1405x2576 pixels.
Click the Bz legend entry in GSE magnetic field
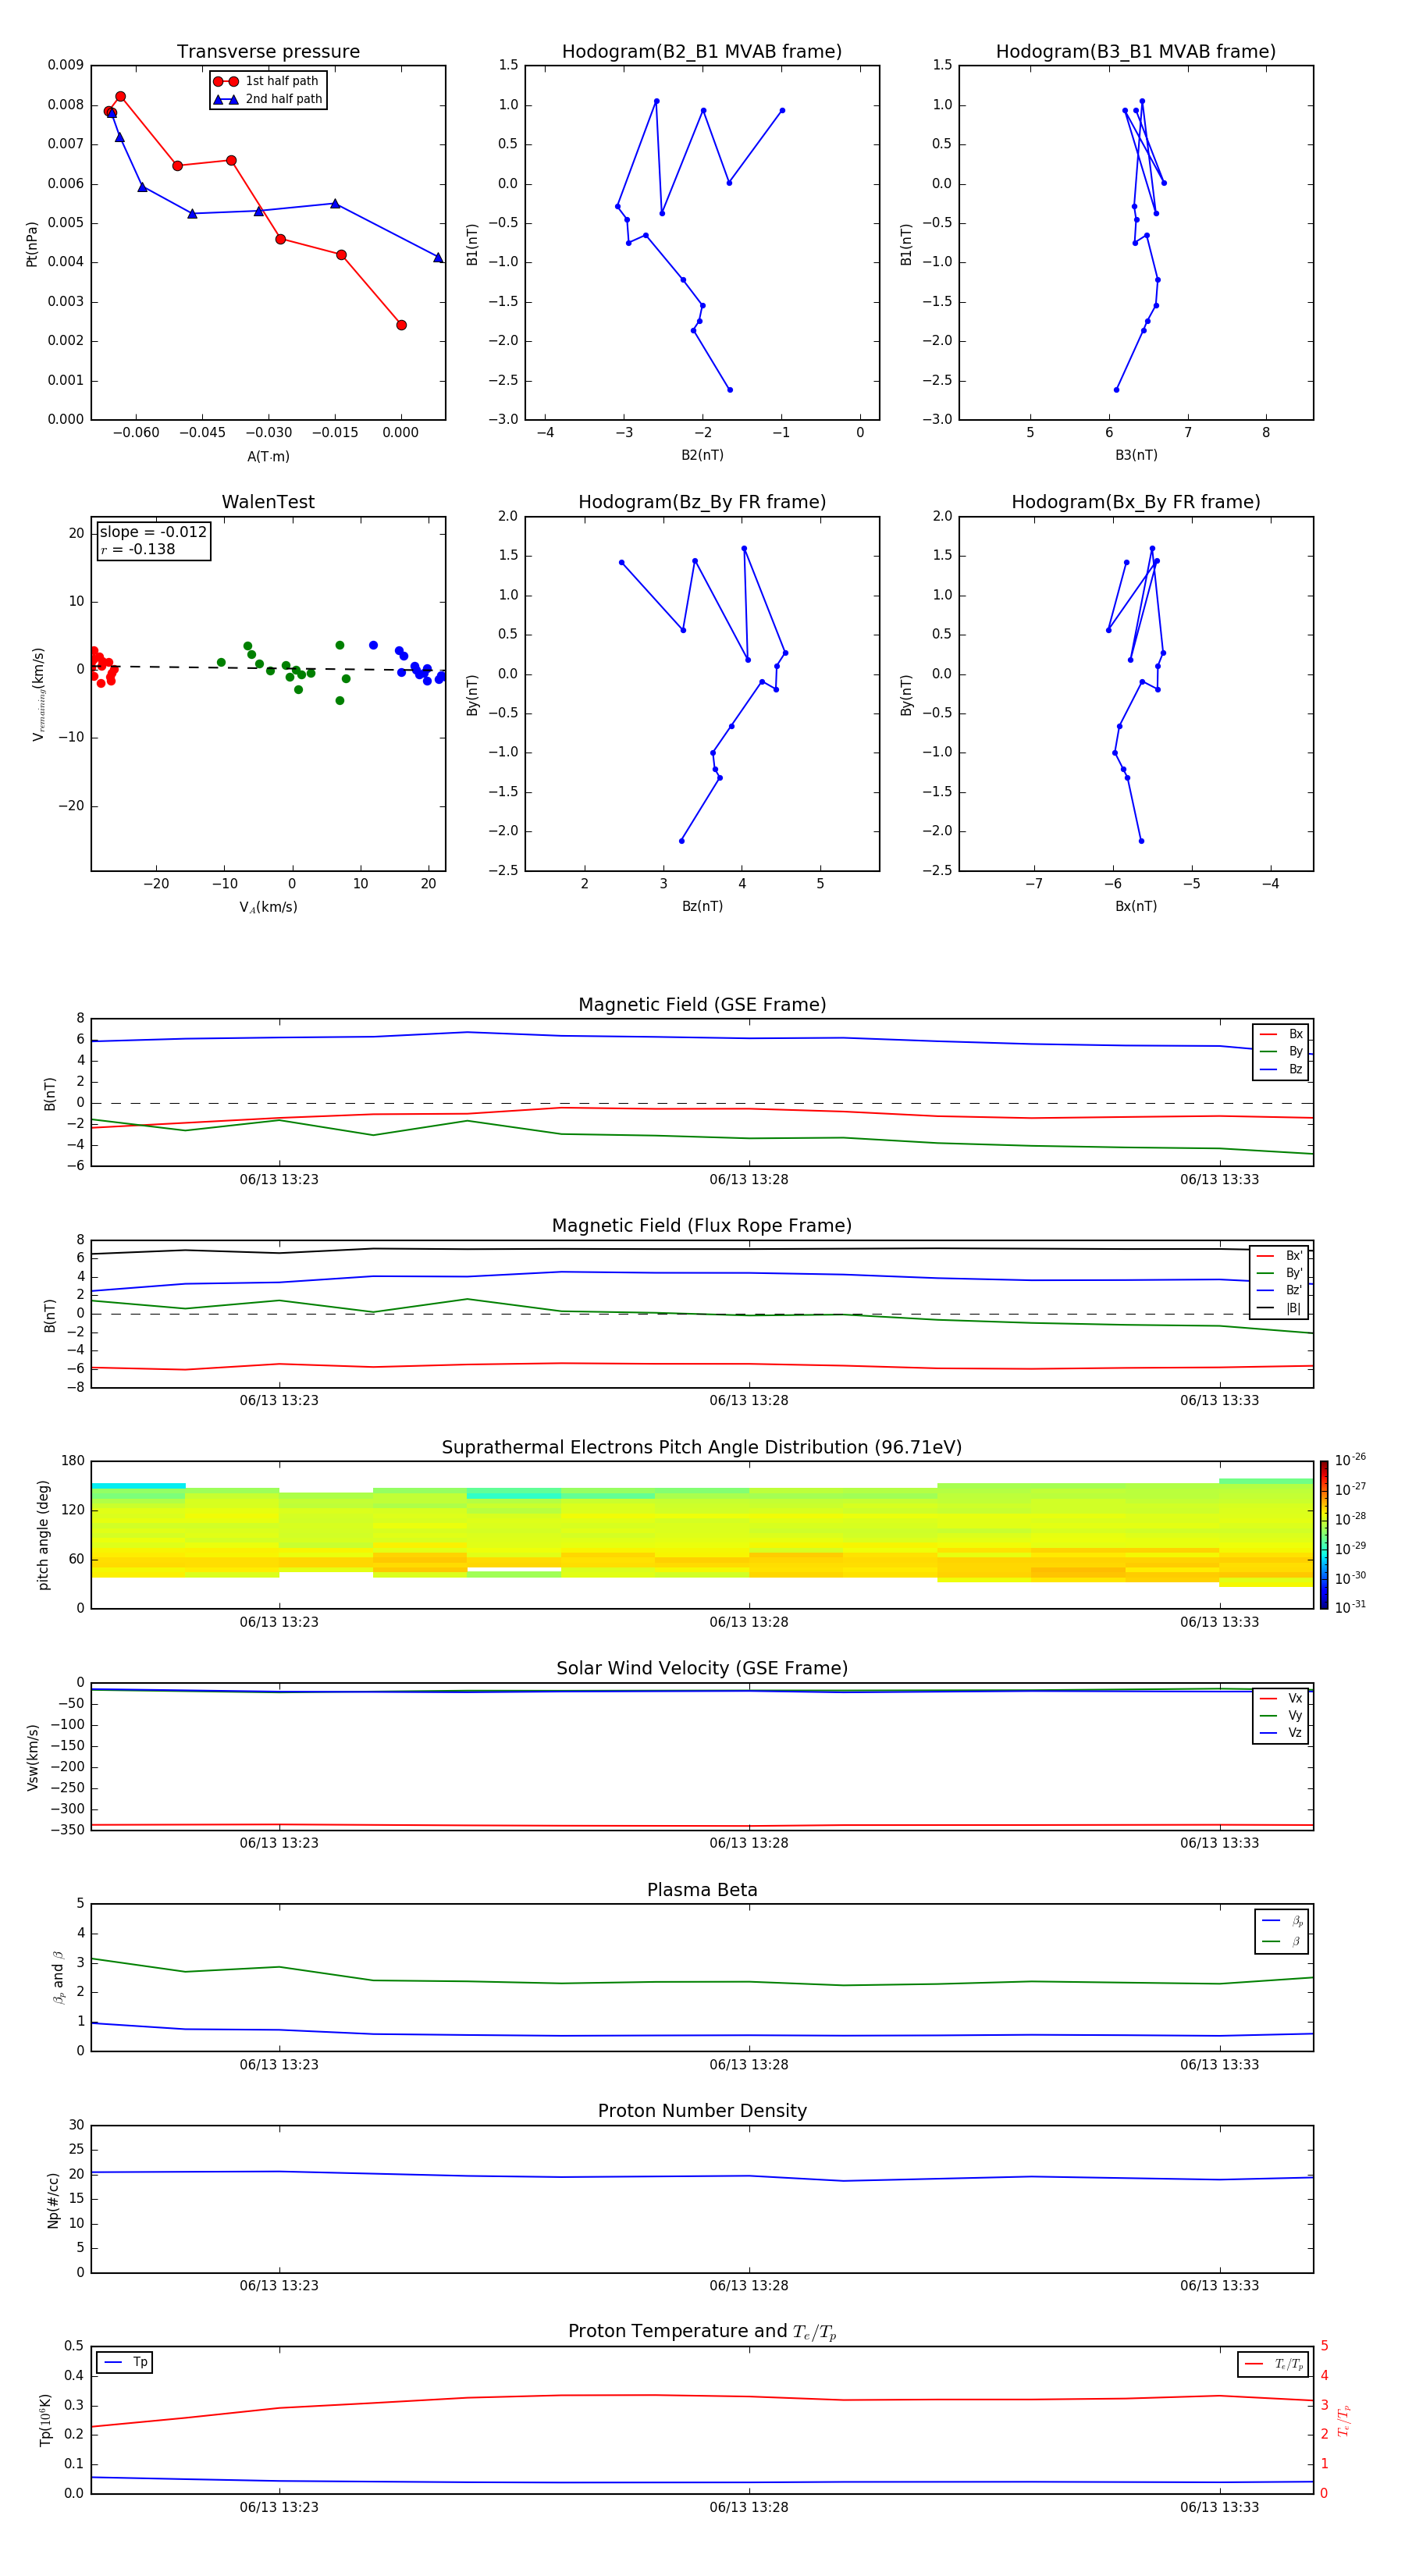click(1281, 1070)
